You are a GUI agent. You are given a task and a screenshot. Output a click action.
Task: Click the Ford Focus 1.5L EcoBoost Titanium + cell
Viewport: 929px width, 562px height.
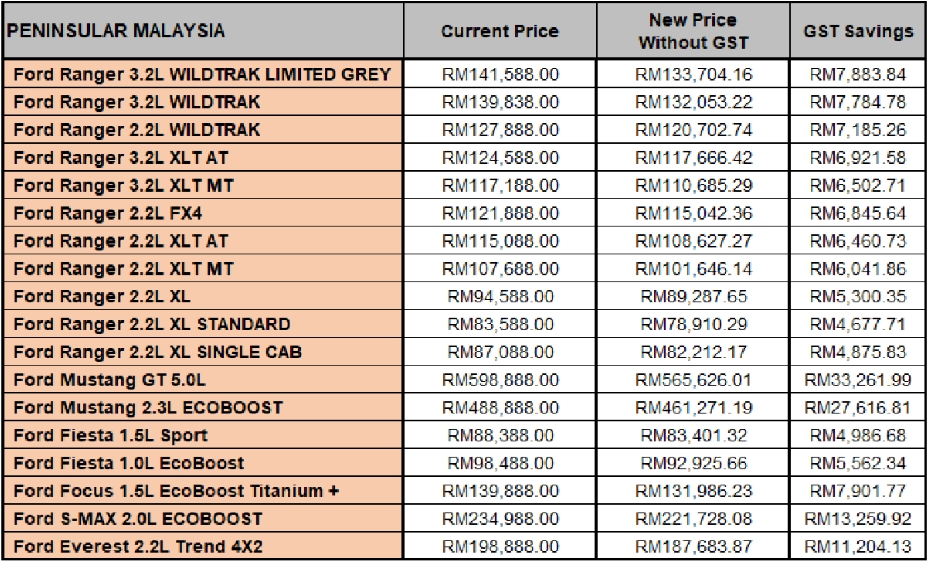pyautogui.click(x=203, y=491)
